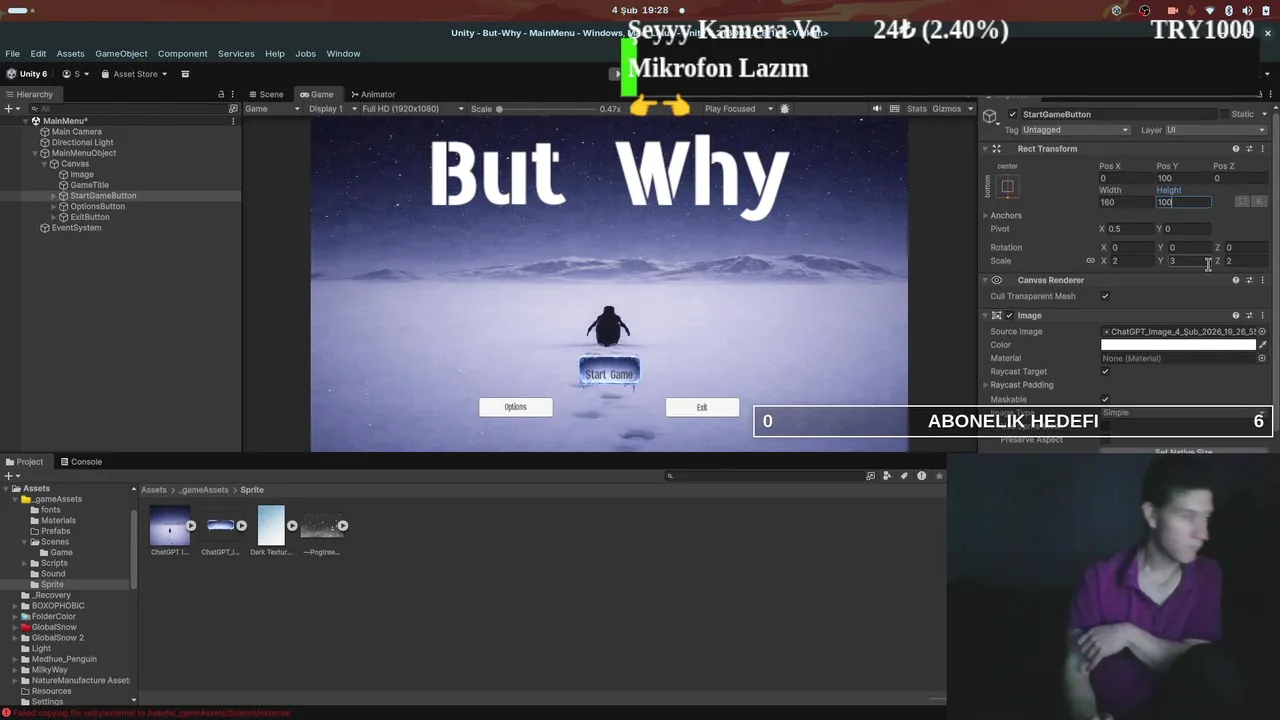
Task: Toggle the Raycast Target checkbox
Action: pos(1105,372)
